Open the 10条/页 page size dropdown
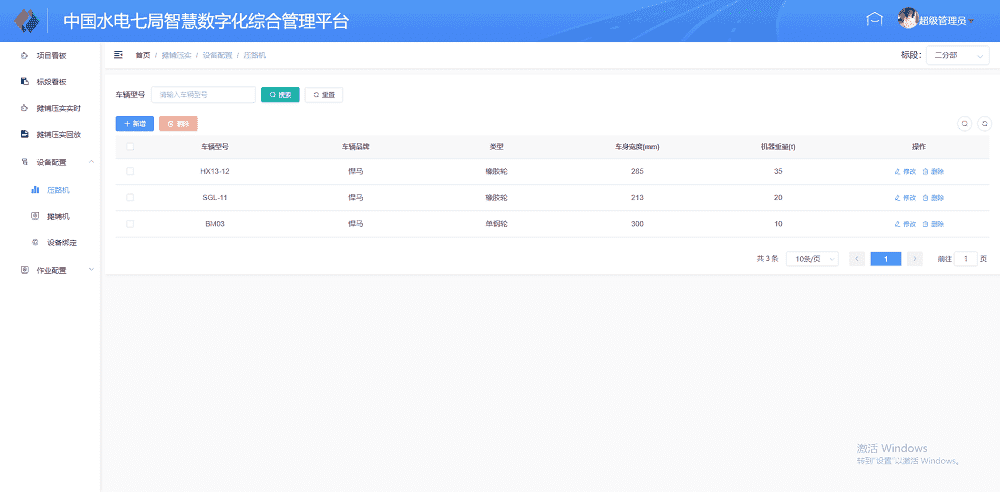Image resolution: width=1000 pixels, height=492 pixels. [x=812, y=259]
